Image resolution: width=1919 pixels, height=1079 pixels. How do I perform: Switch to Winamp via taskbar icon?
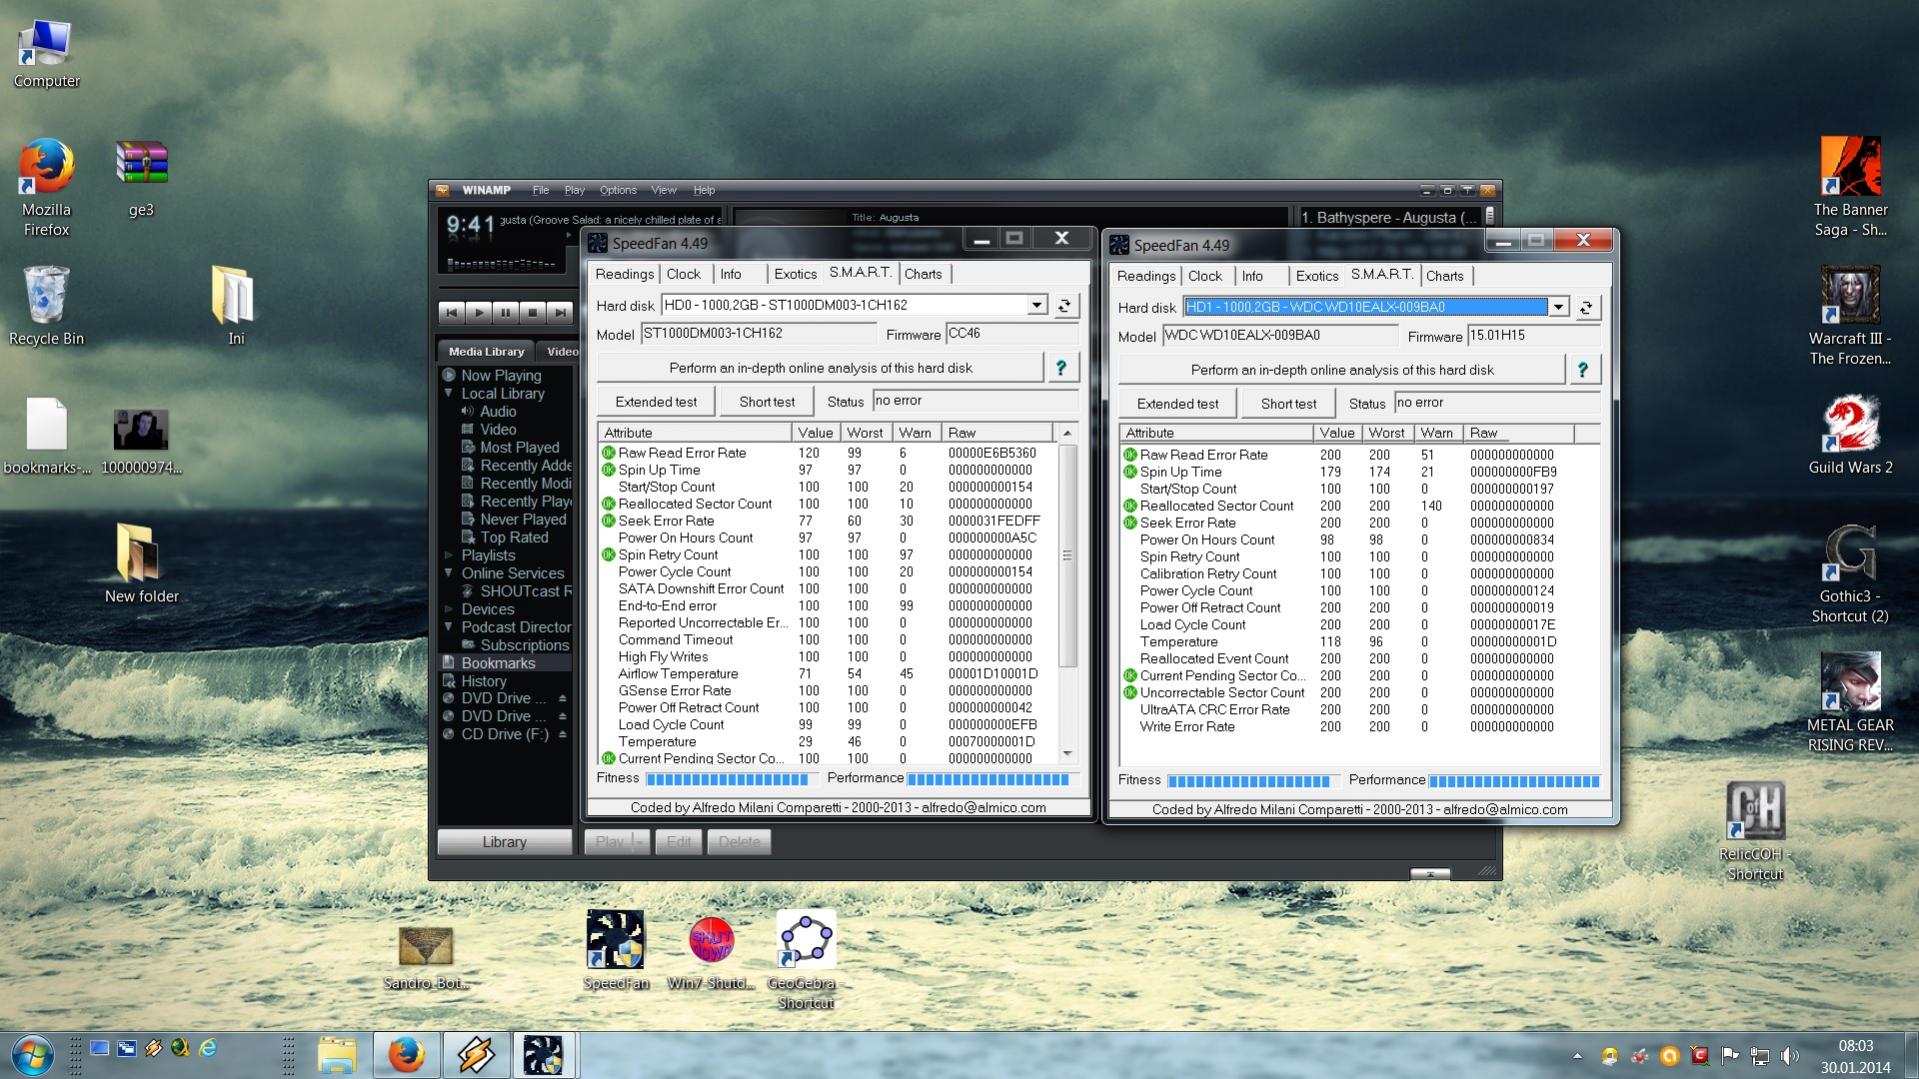pos(475,1055)
